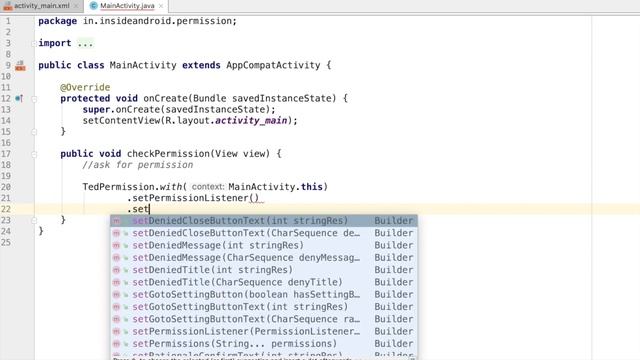Select setDeniedCloseButtonText(int stringRes) suggestion

click(264, 221)
